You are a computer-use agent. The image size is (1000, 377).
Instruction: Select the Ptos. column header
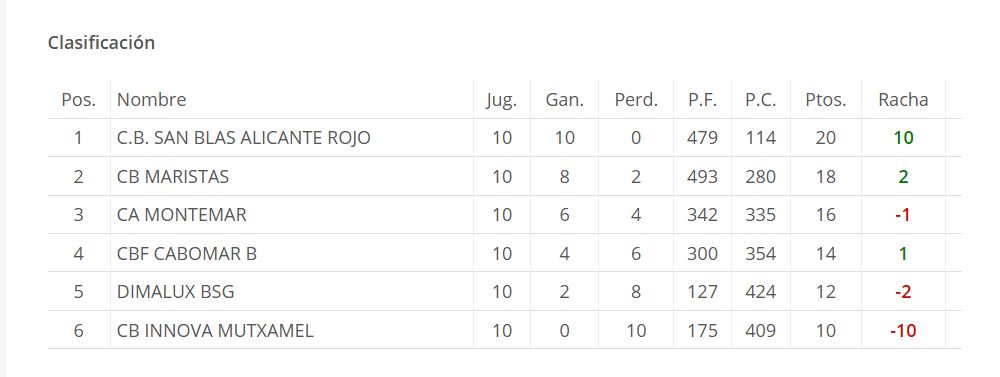[x=826, y=100]
